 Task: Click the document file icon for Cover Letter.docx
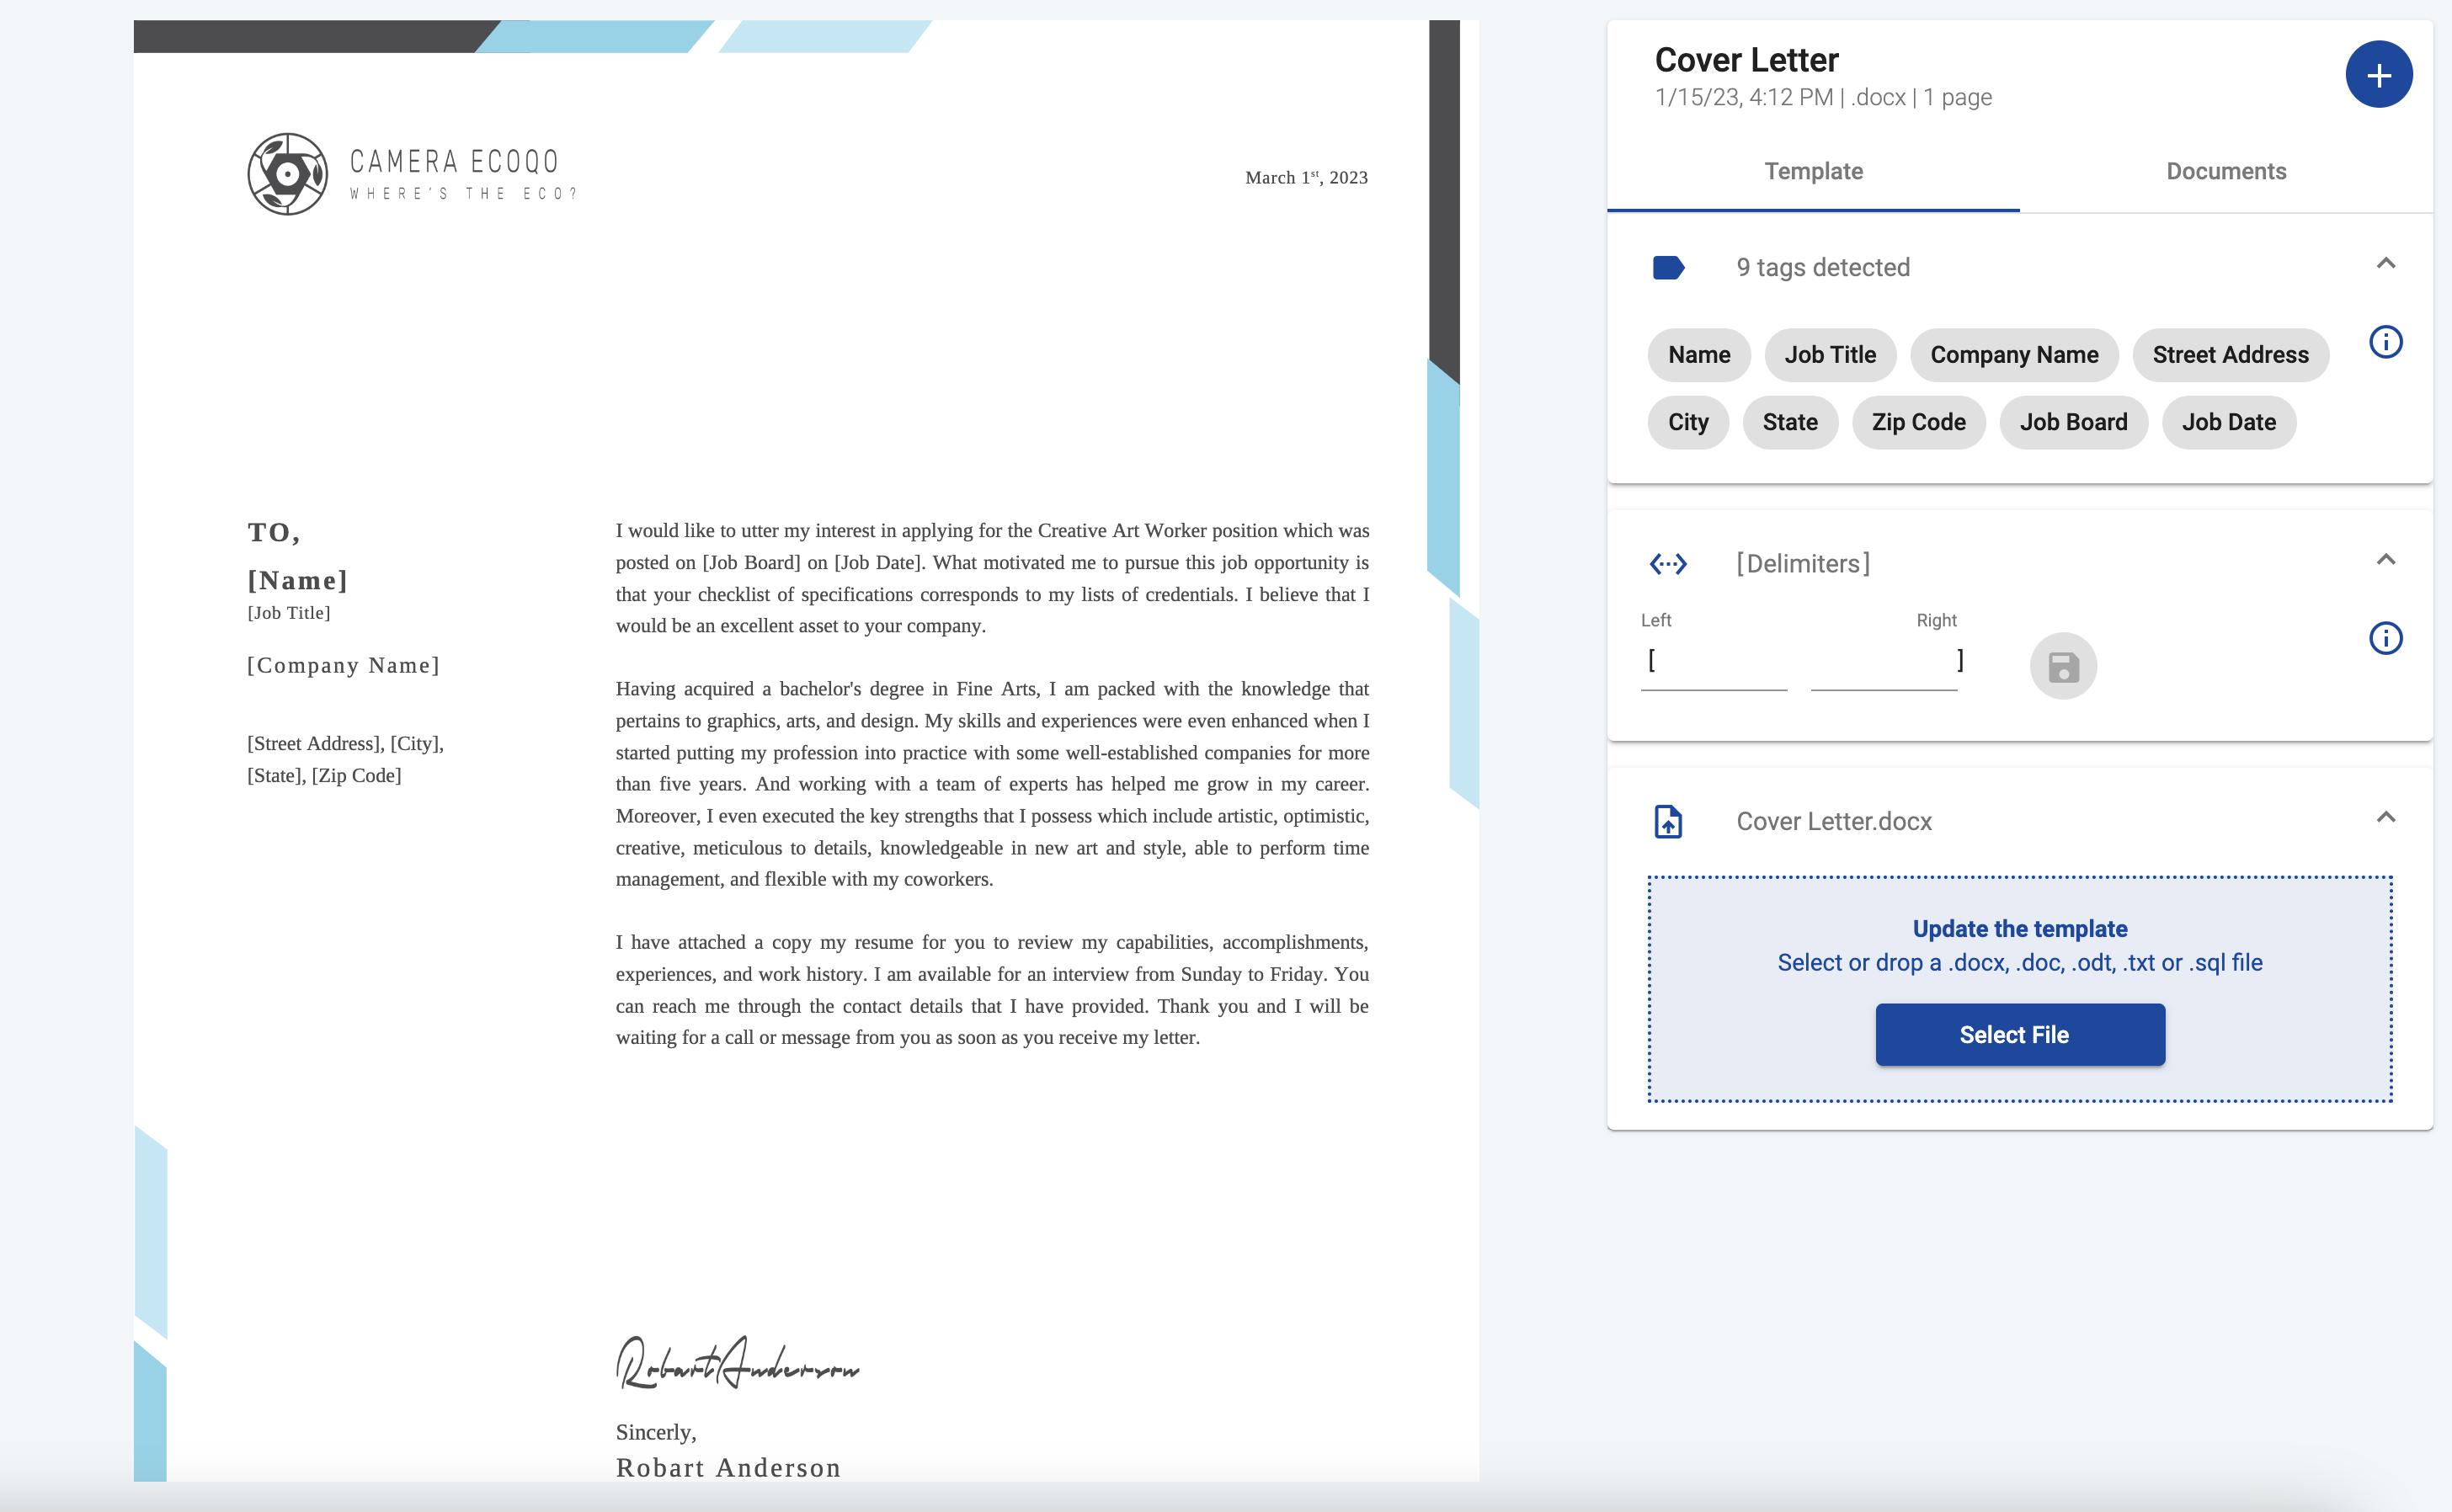click(x=1667, y=818)
